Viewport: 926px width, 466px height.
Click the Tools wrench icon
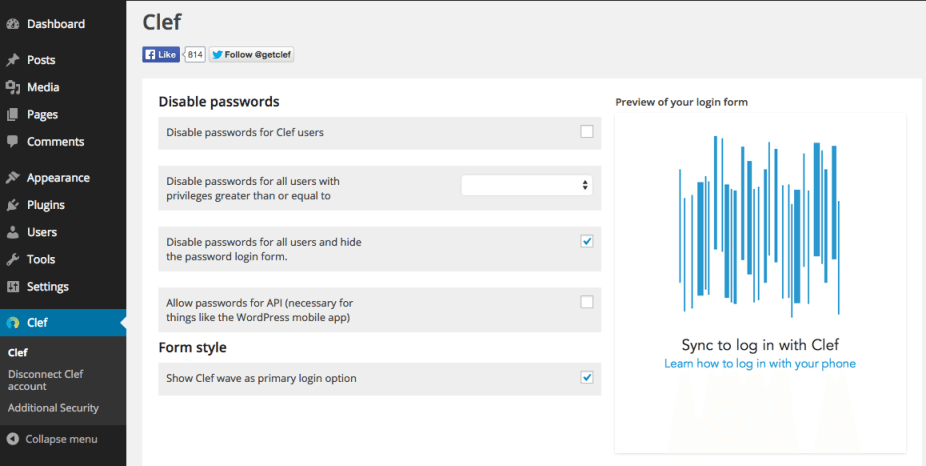coord(12,259)
